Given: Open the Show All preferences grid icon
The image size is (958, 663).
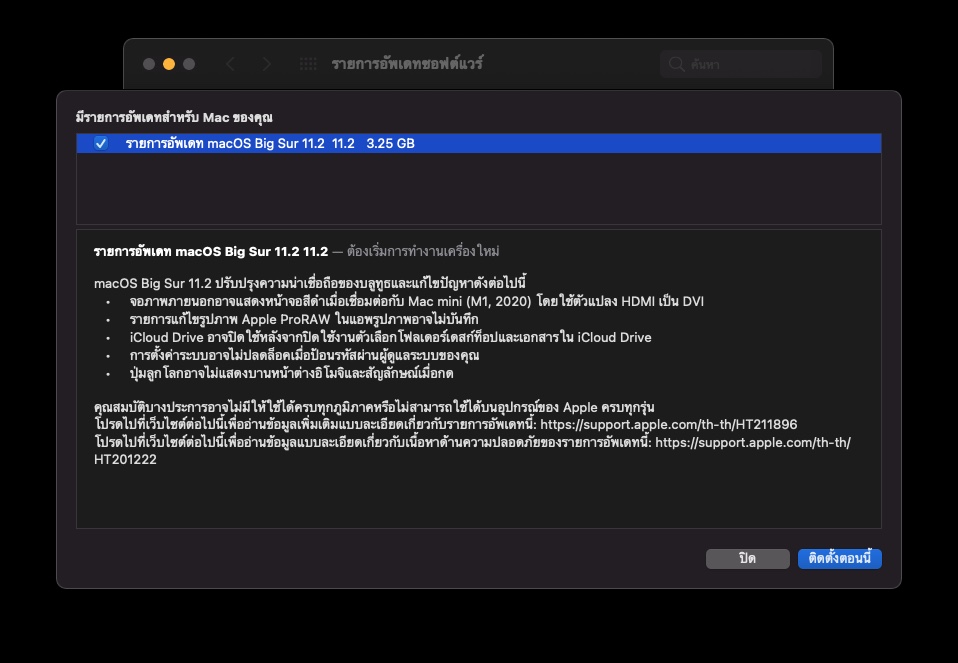Looking at the screenshot, I should coord(308,64).
